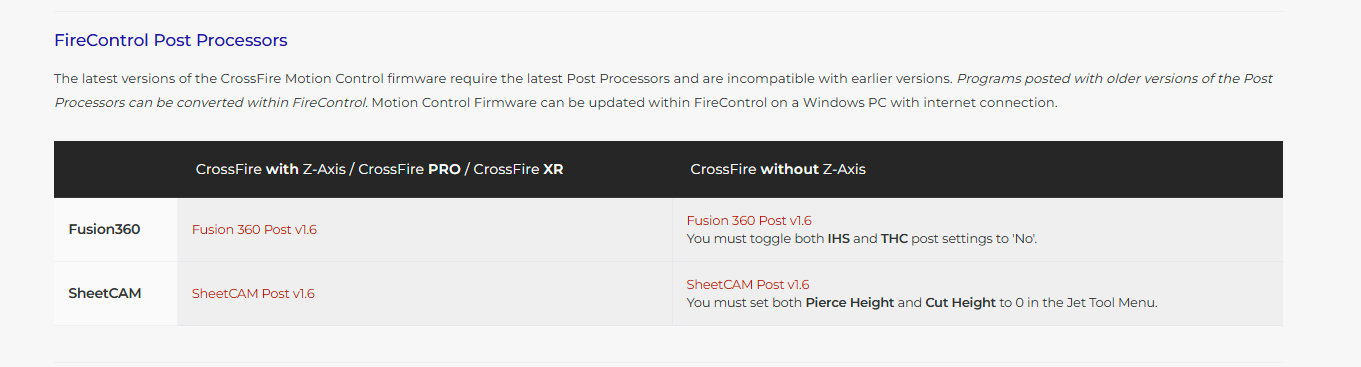Select the Fusion360 row label
The height and width of the screenshot is (367, 1361).
pyautogui.click(x=104, y=229)
